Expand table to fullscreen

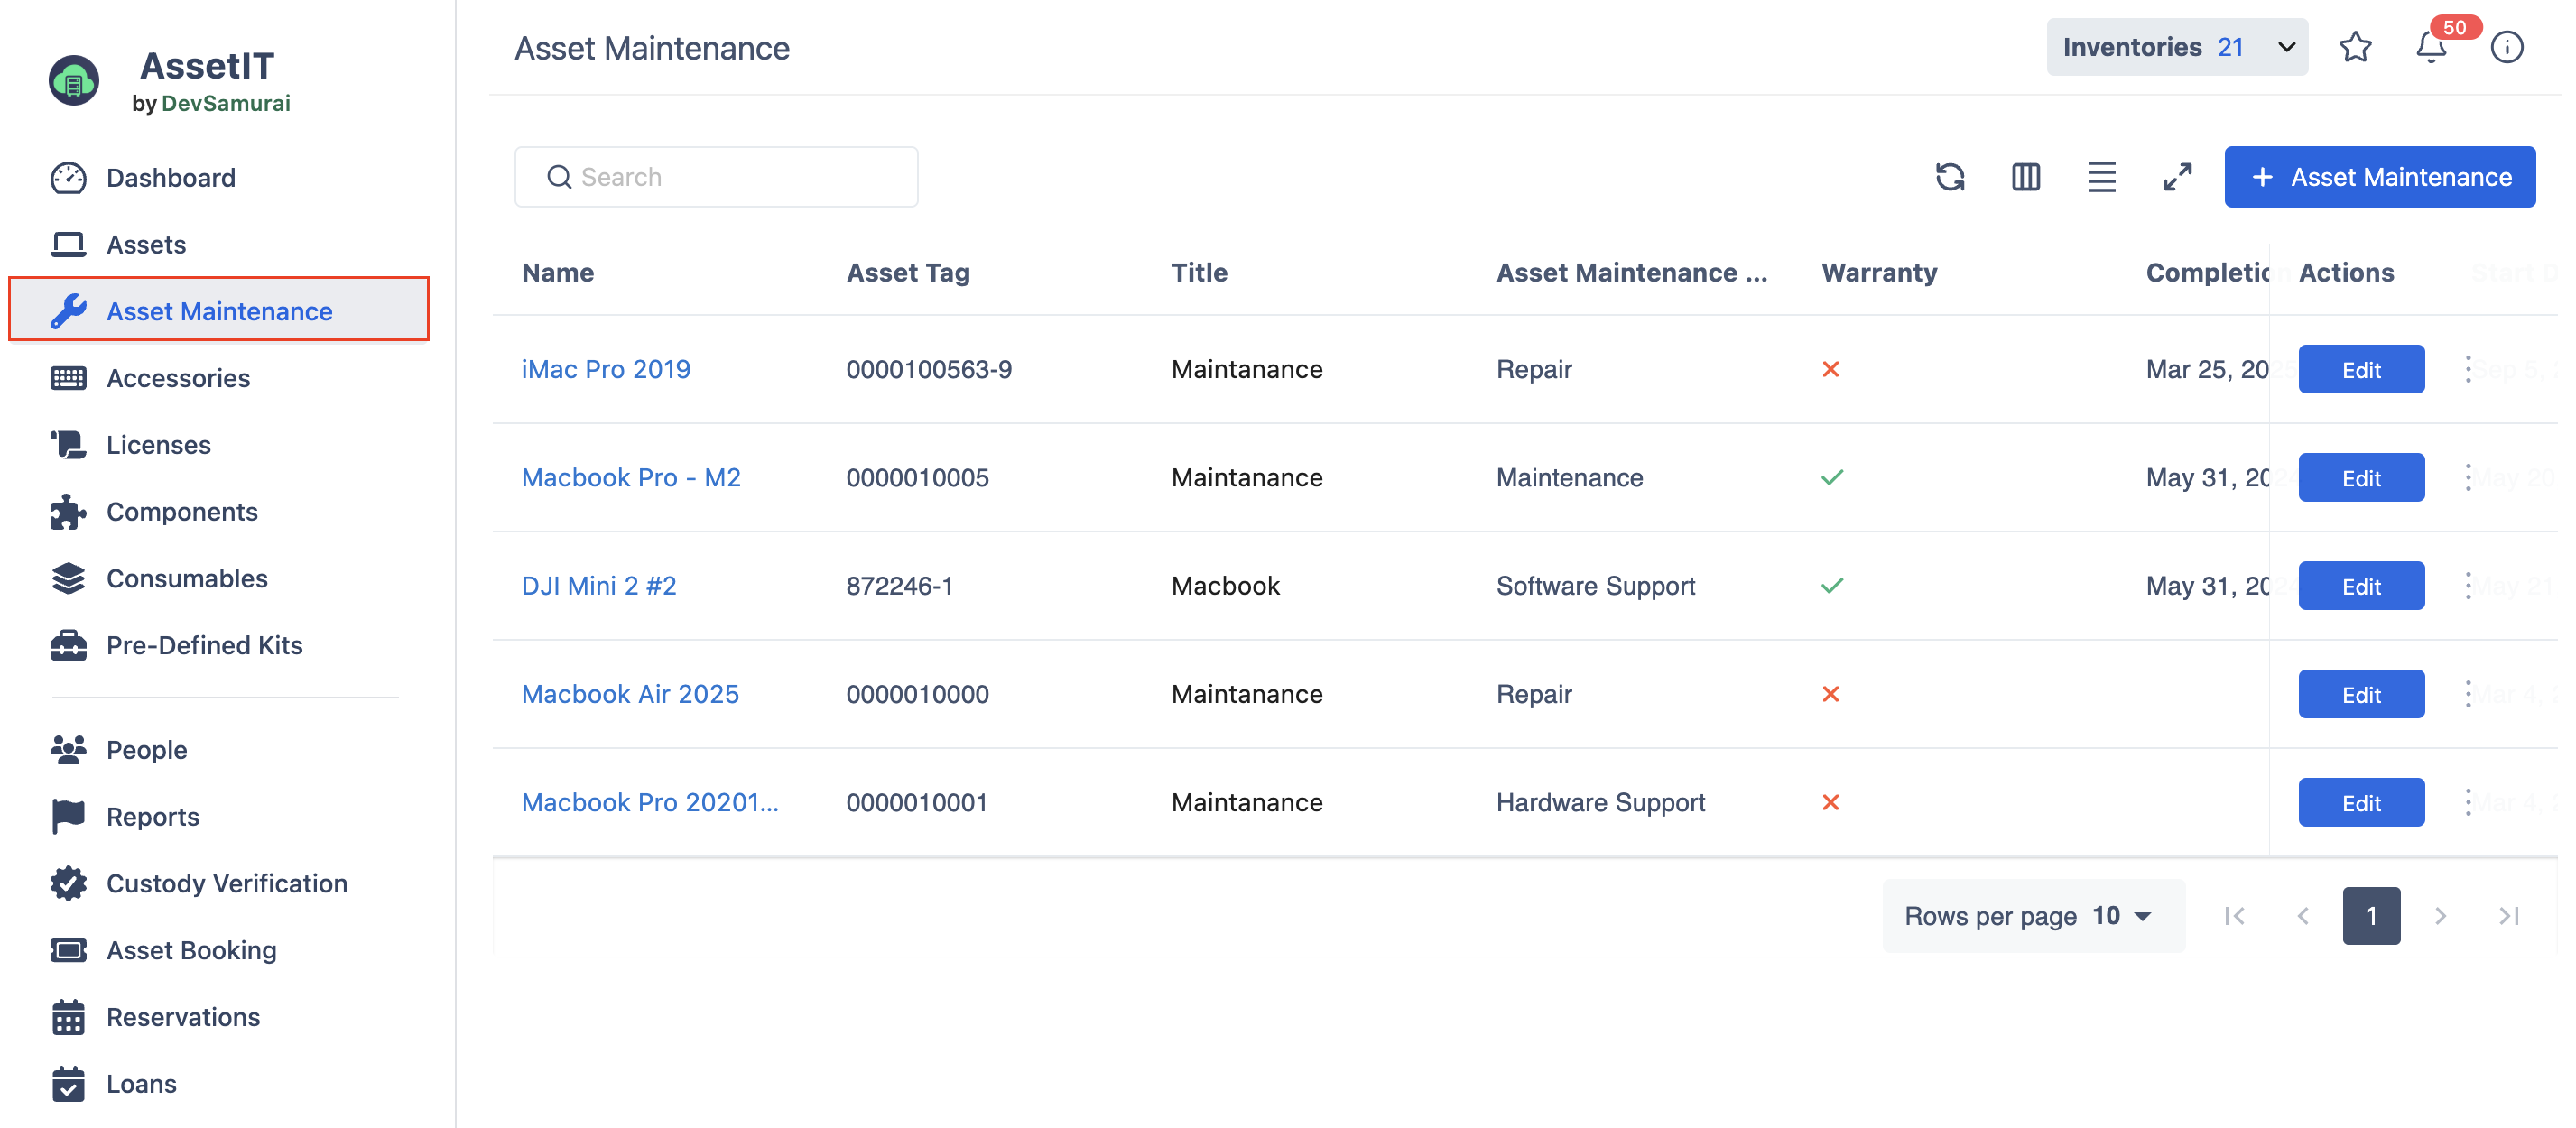pos(2177,177)
